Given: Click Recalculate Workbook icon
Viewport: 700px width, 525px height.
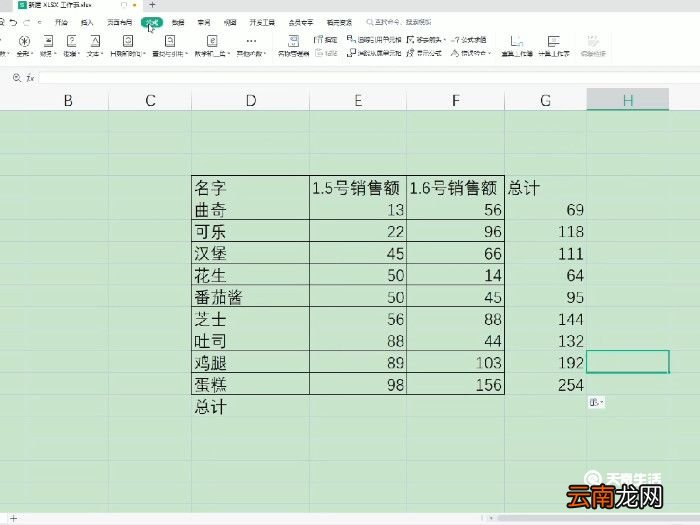Looking at the screenshot, I should (x=517, y=42).
